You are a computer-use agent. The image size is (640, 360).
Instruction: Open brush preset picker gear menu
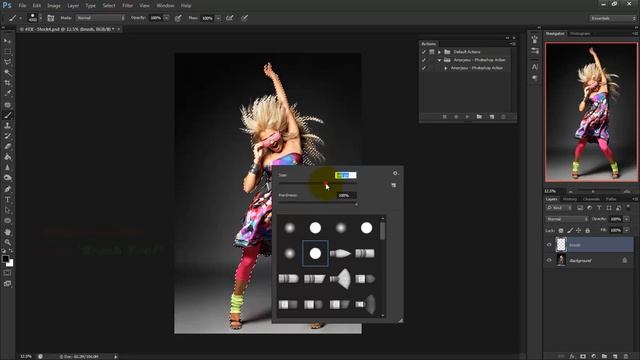395,173
